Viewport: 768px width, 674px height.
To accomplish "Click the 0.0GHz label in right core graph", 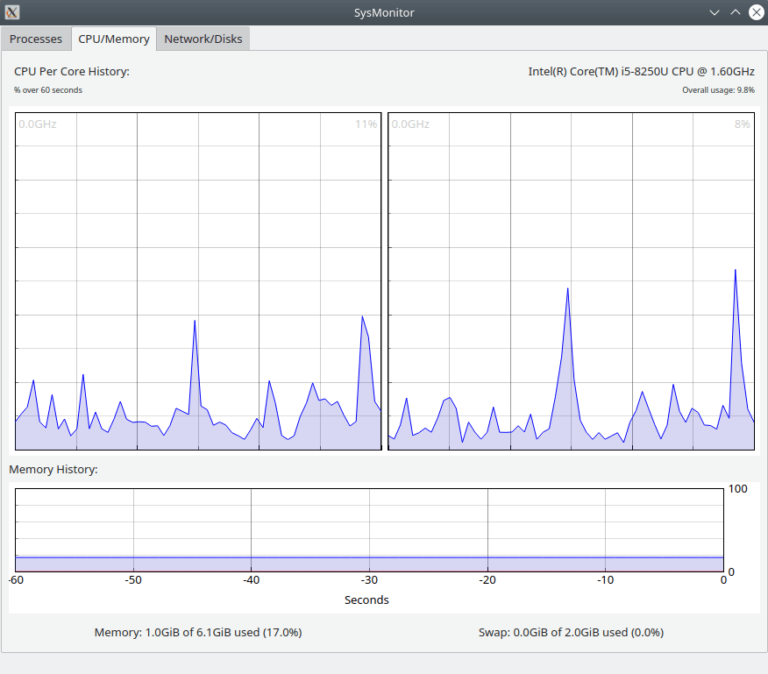I will pyautogui.click(x=411, y=124).
